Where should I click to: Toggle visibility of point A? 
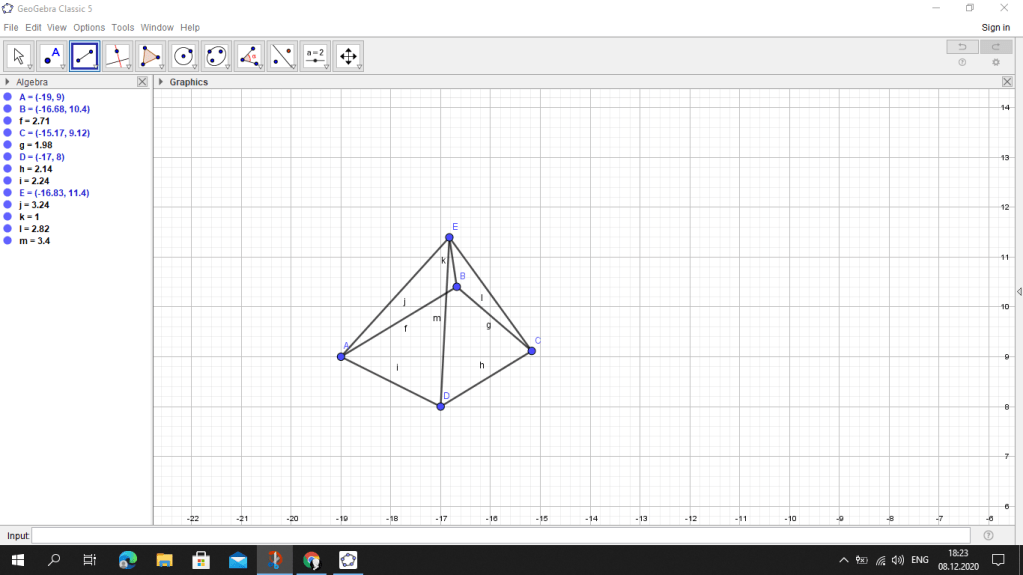point(8,97)
